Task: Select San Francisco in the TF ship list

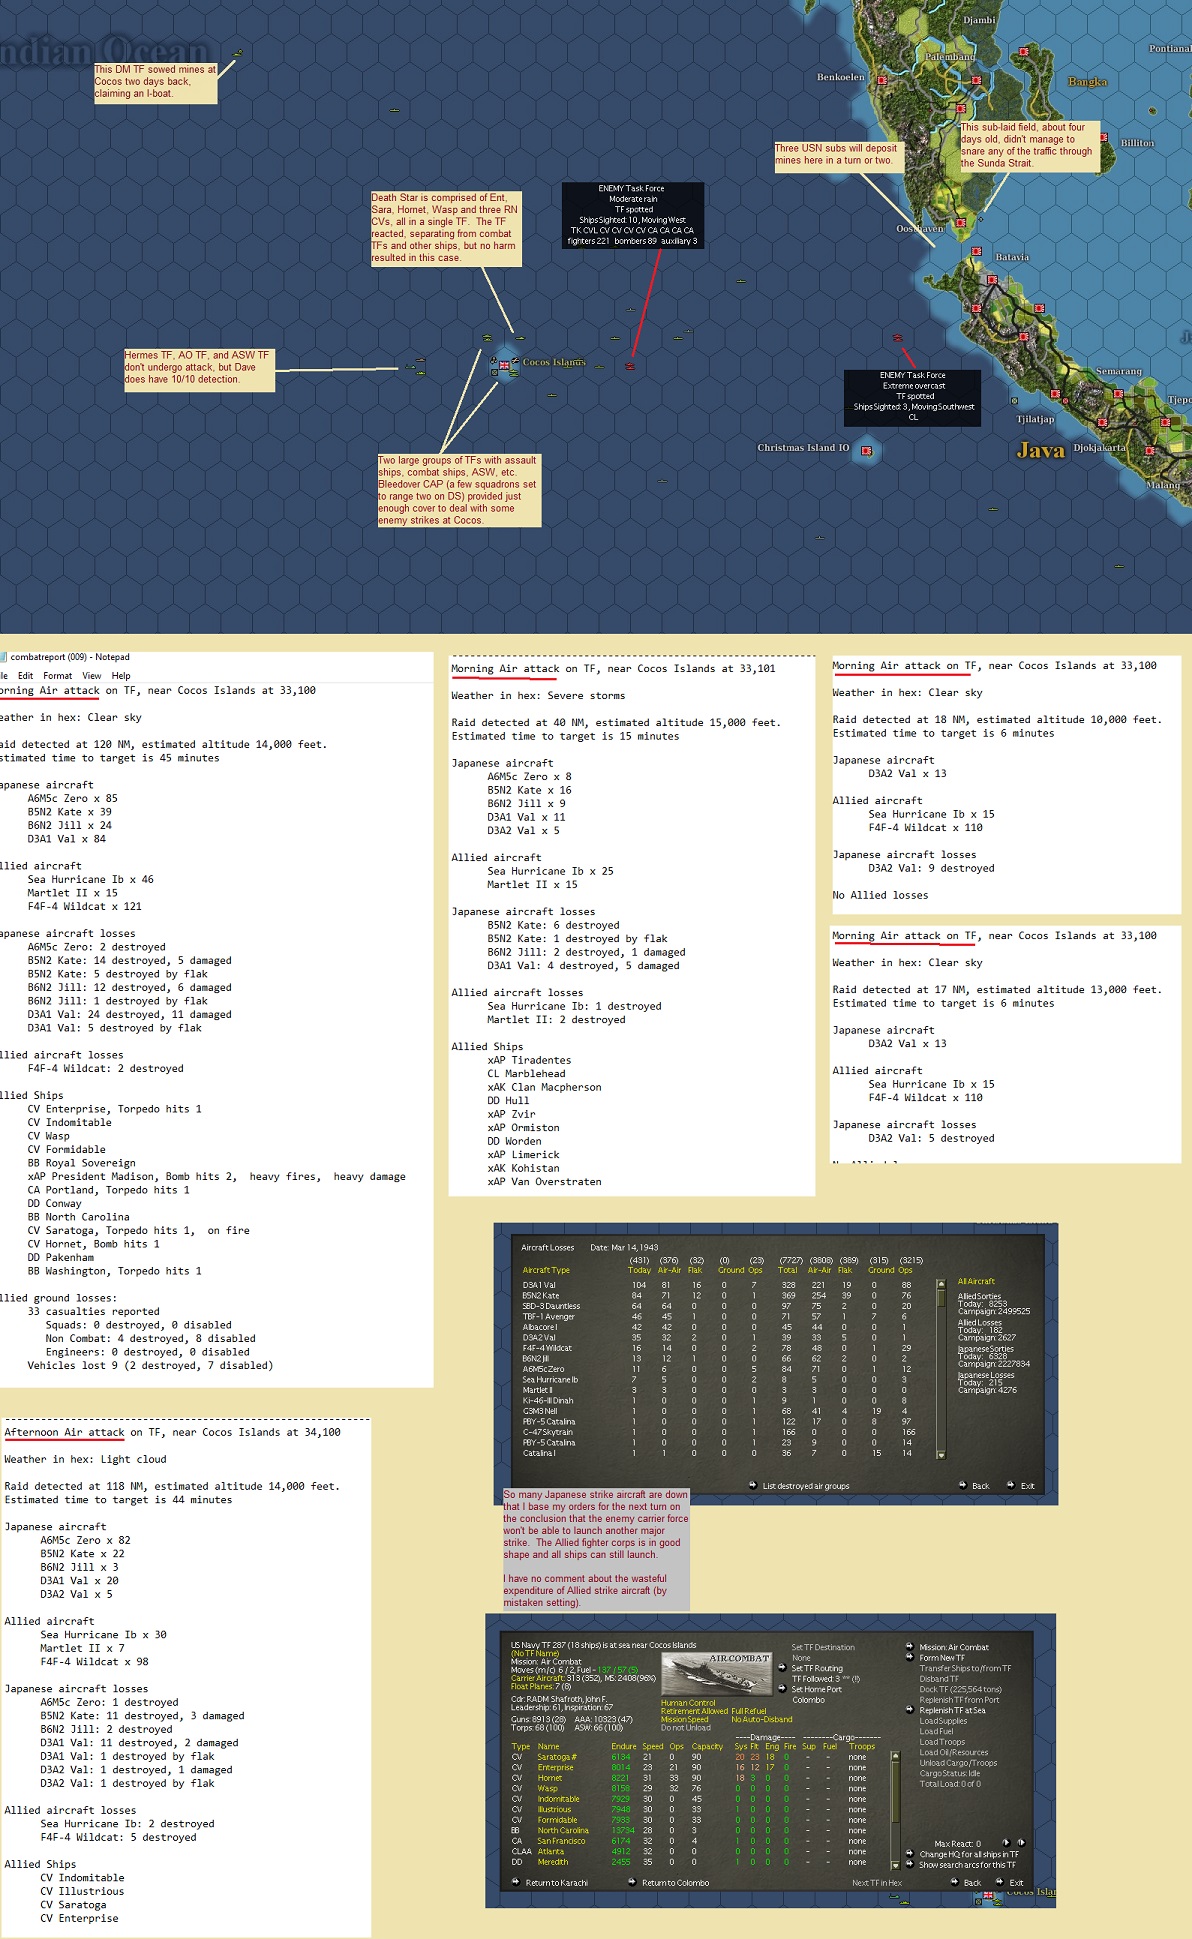Action: point(561,1841)
